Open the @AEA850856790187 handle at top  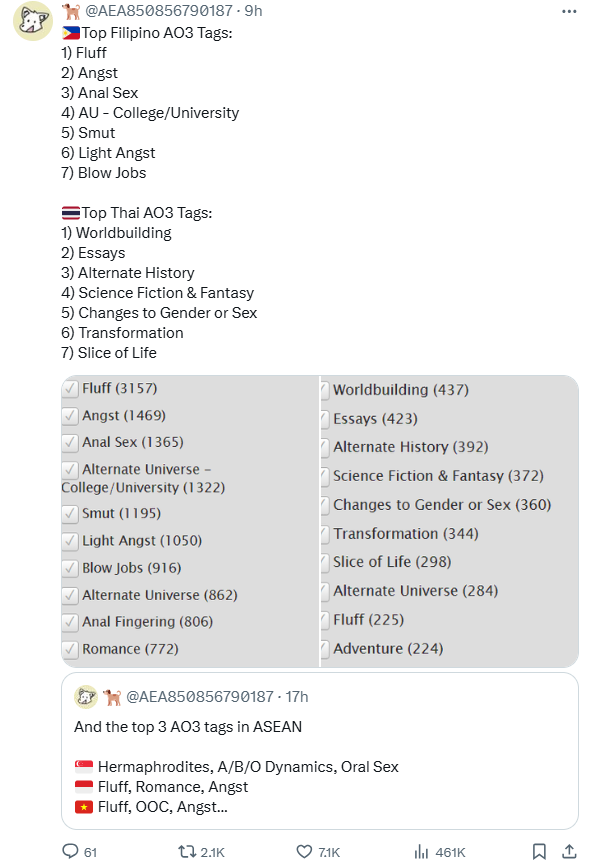pyautogui.click(x=159, y=11)
